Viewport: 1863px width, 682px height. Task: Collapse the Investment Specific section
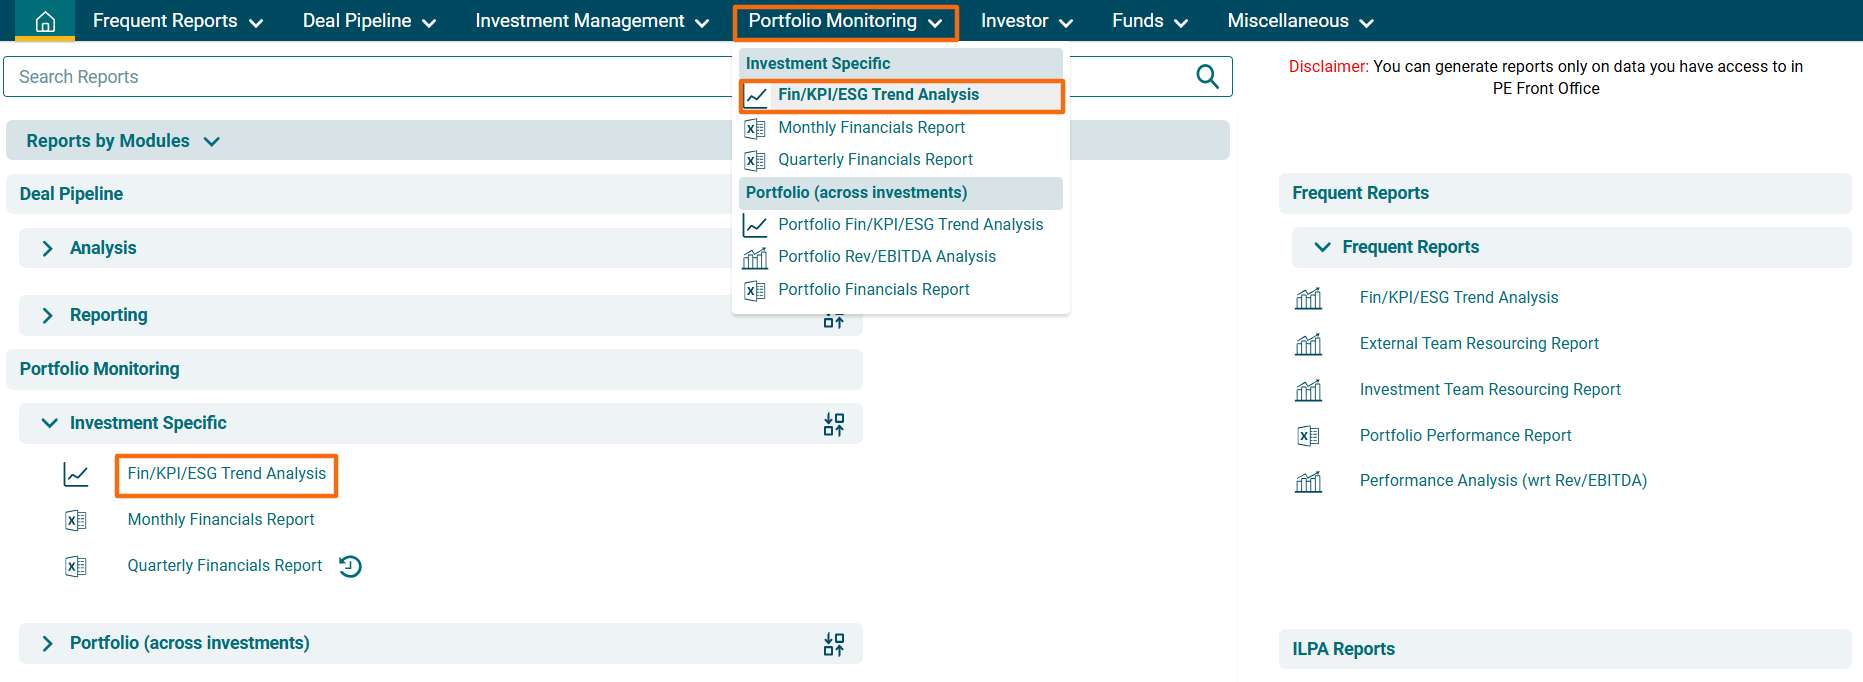(x=49, y=423)
